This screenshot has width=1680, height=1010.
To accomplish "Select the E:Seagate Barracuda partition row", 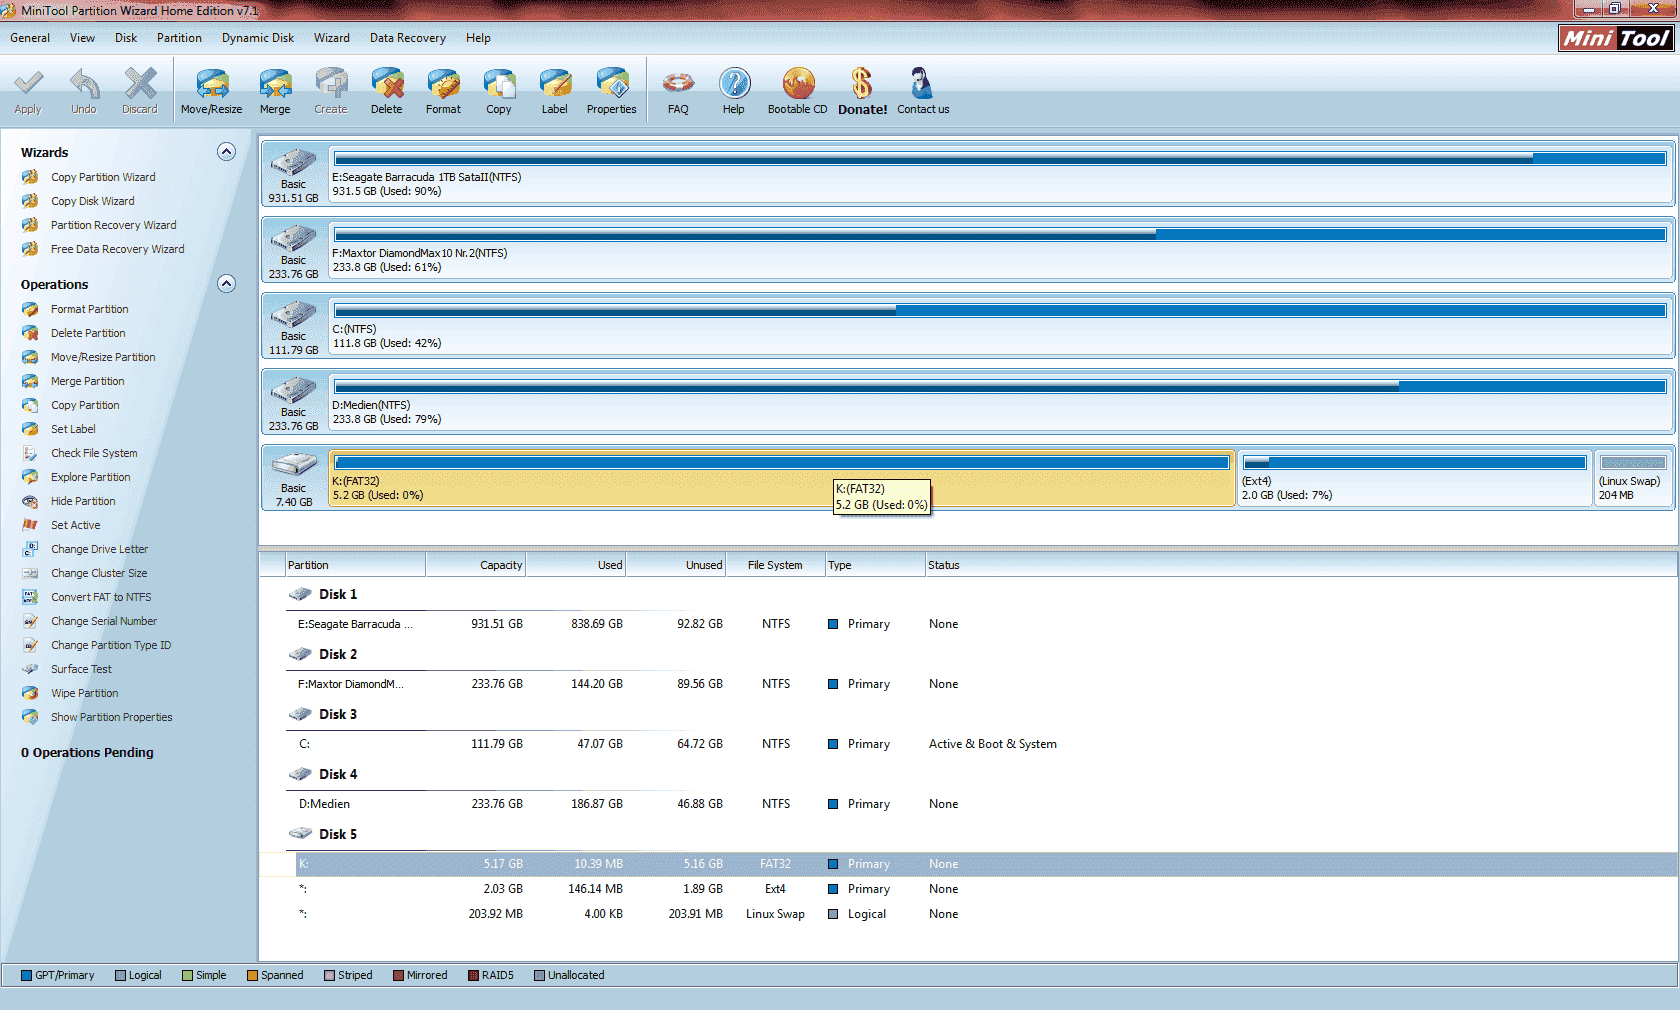I will point(968,624).
